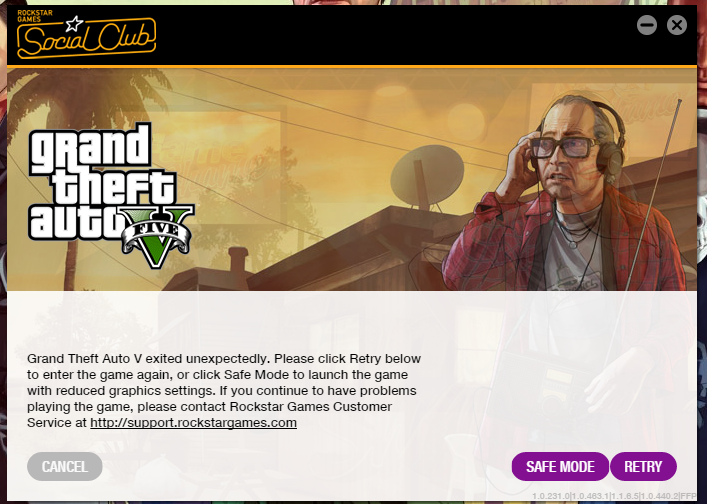Minimize the Social Club launcher window
Image resolution: width=707 pixels, height=504 pixels.
coord(647,25)
